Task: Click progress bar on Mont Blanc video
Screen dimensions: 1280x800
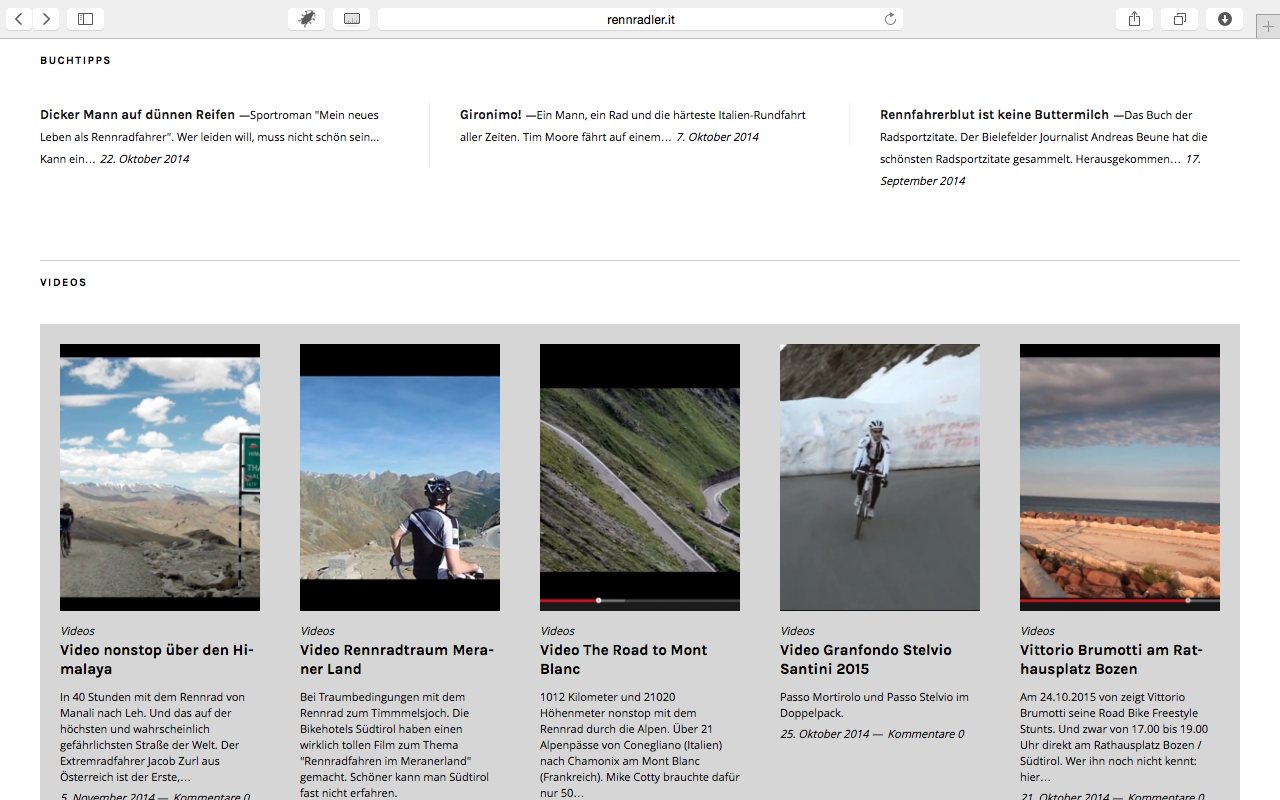Action: tap(640, 601)
